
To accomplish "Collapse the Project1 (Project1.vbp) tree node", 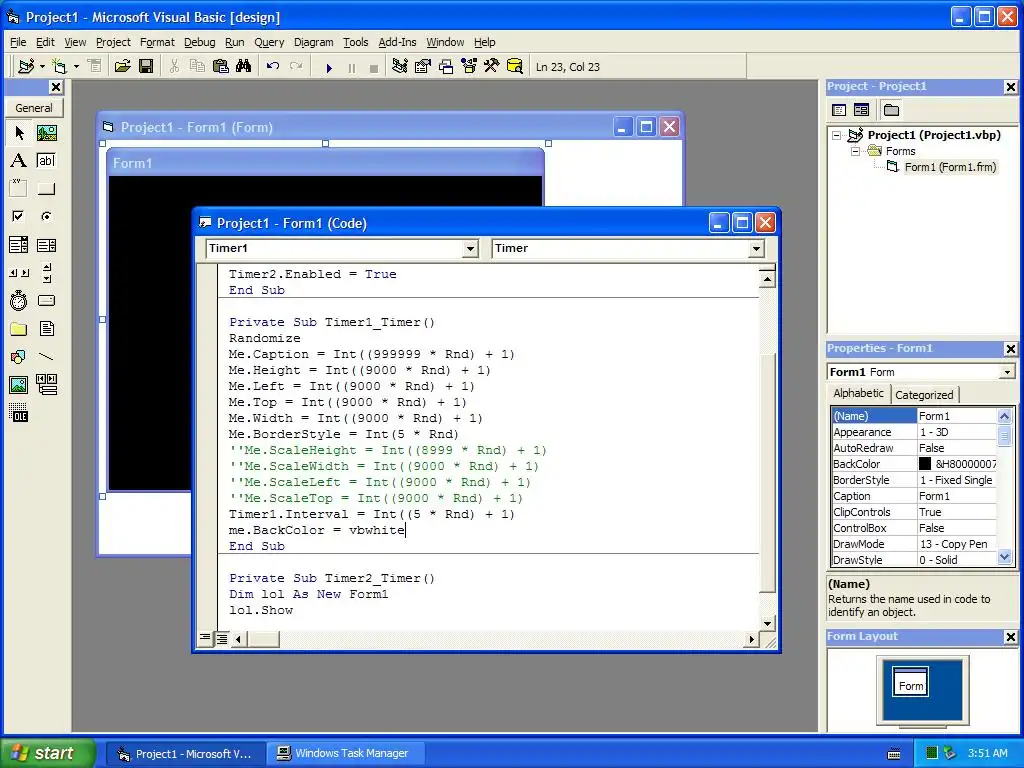I will pos(837,136).
